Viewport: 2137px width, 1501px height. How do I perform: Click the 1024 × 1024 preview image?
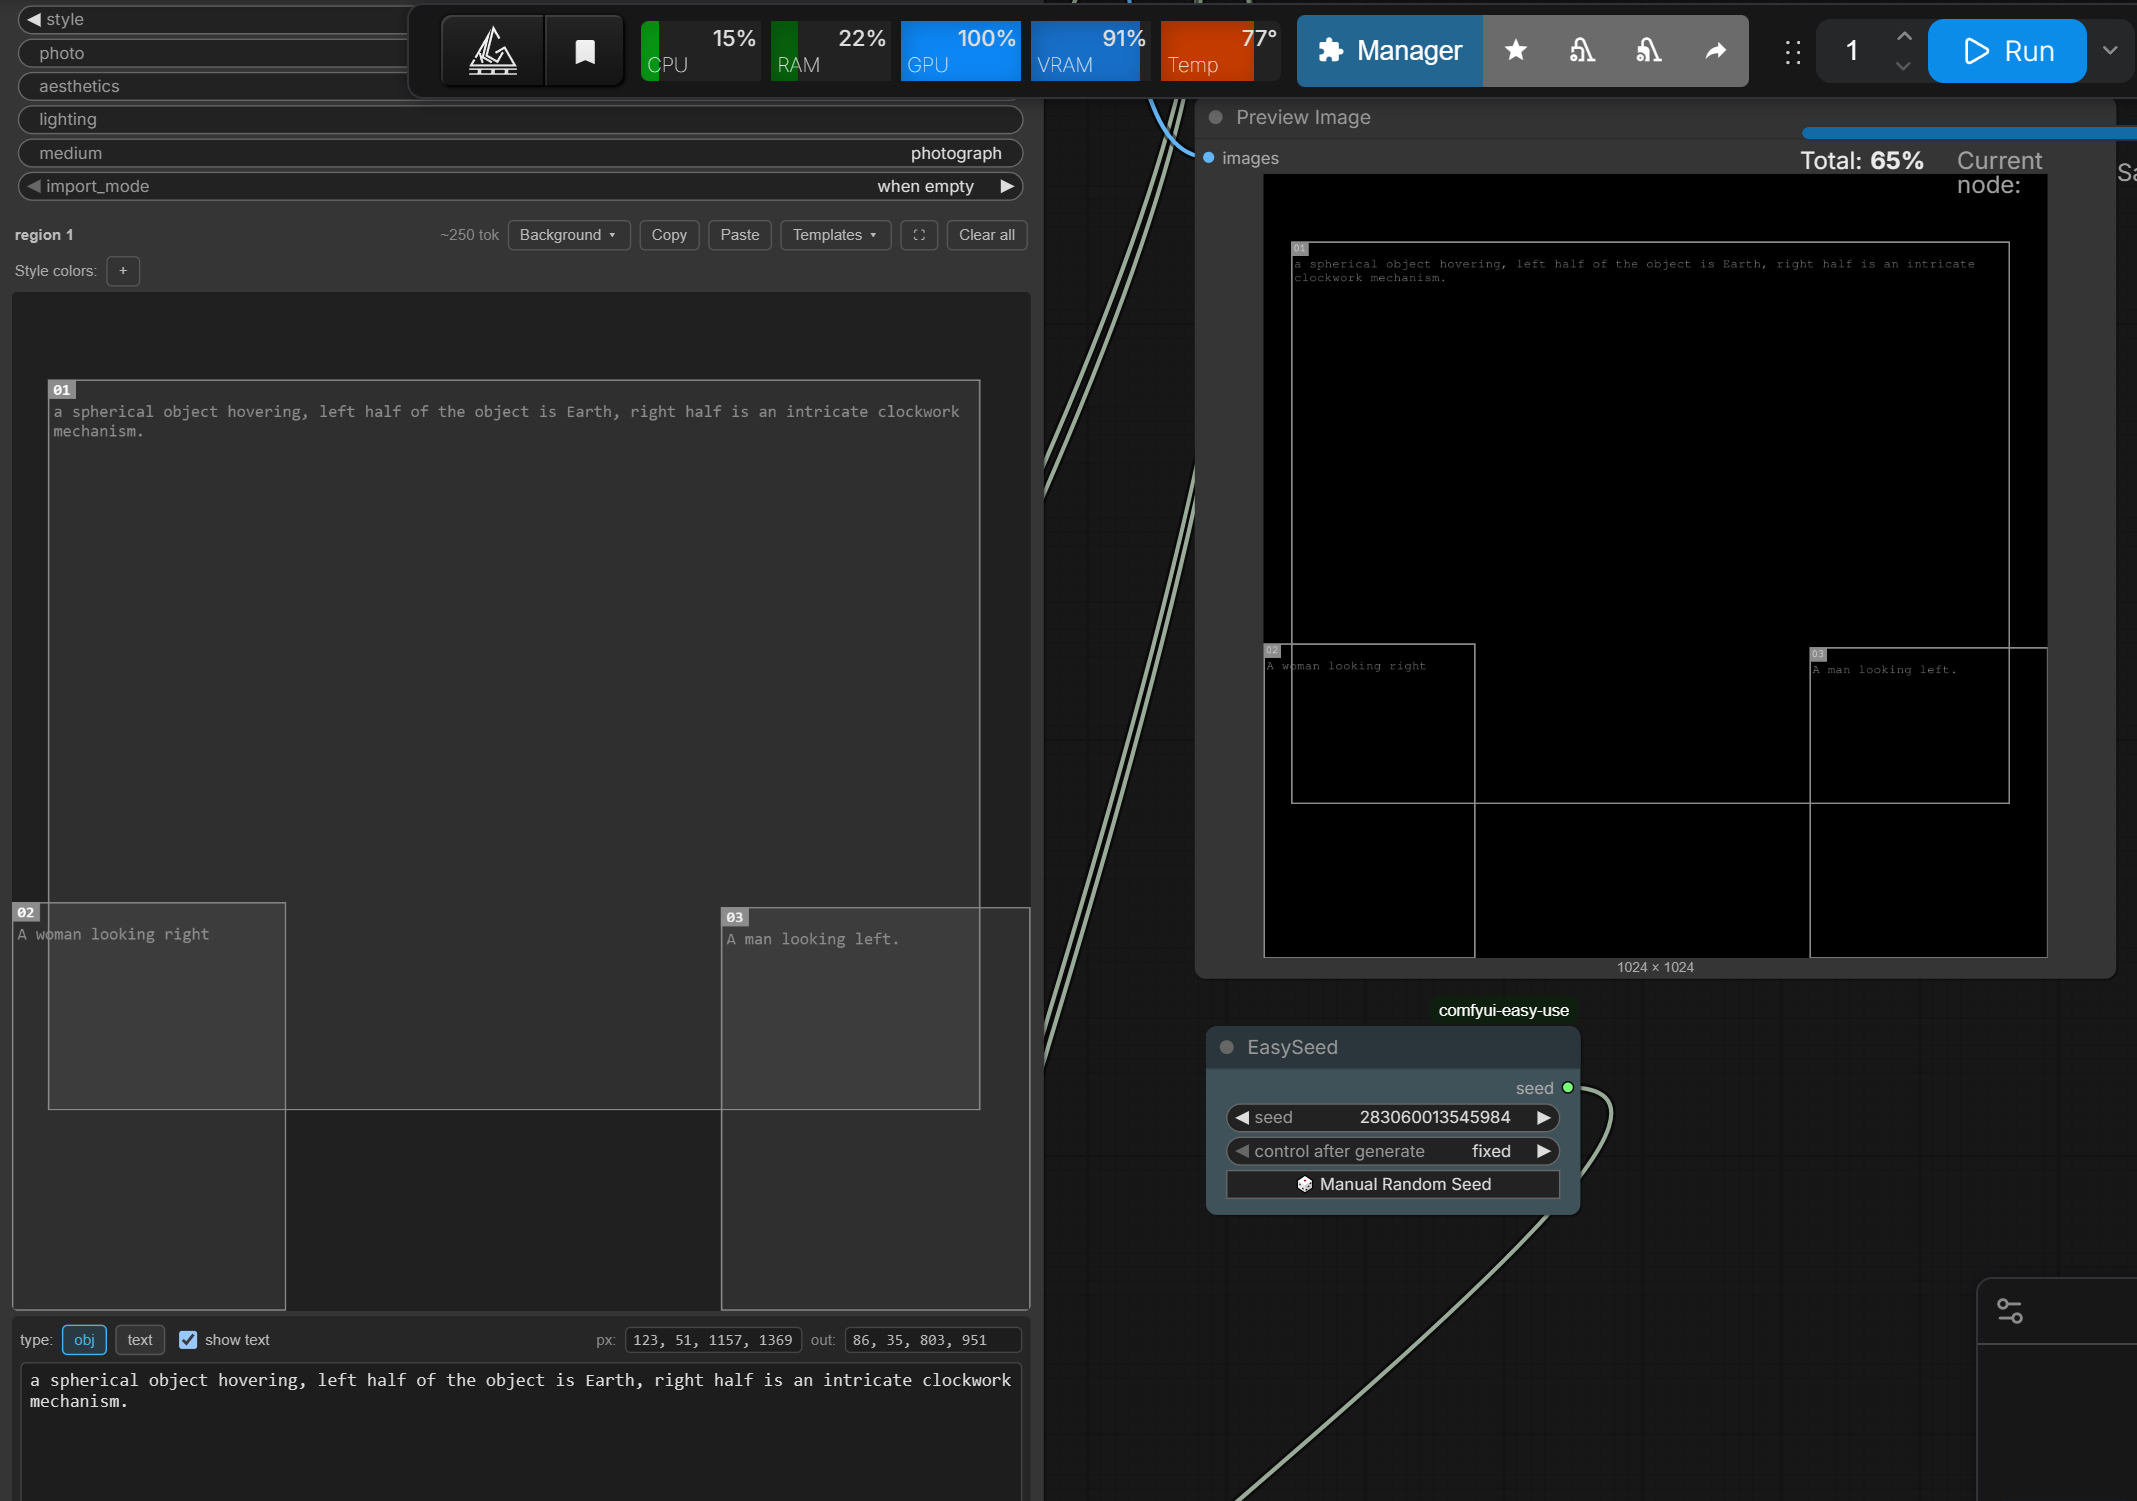click(x=1655, y=566)
